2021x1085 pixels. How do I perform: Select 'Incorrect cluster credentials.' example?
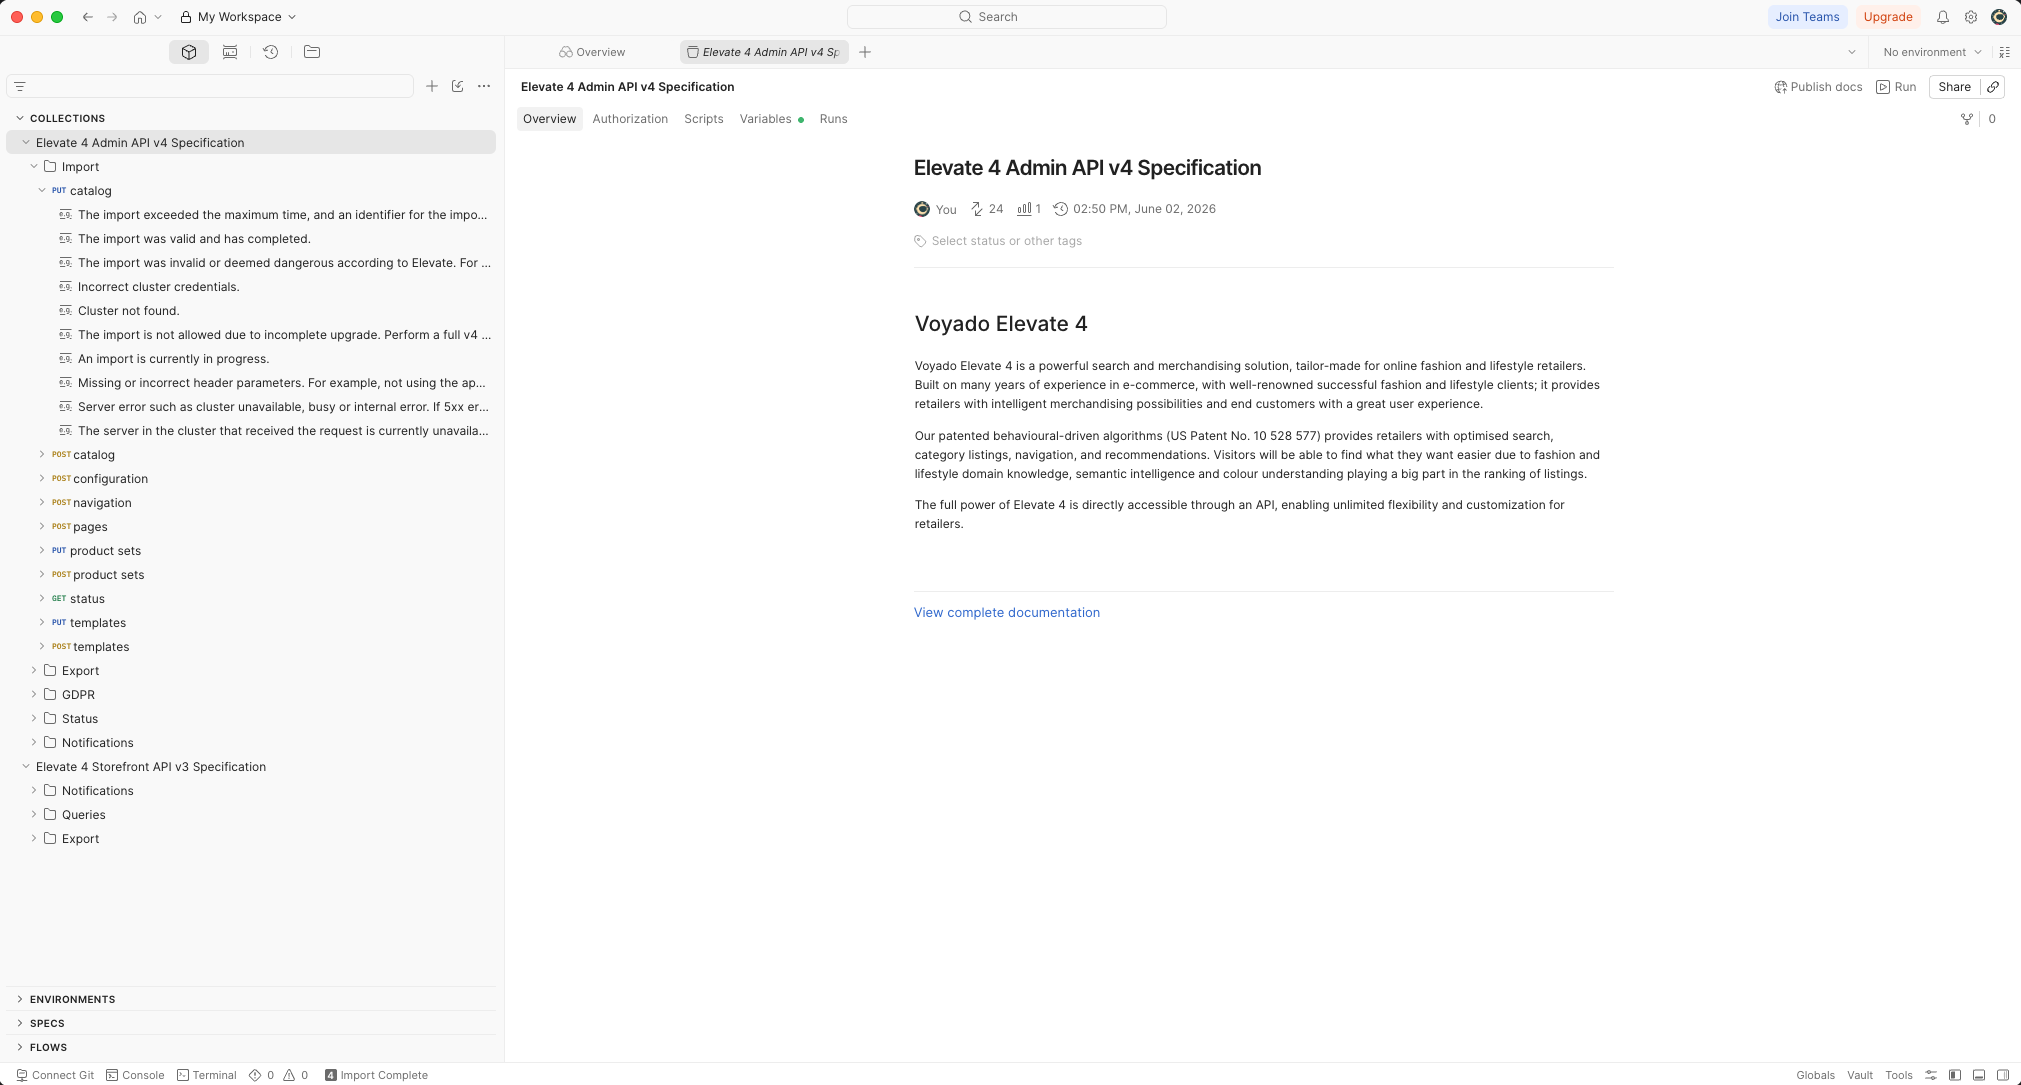point(158,287)
